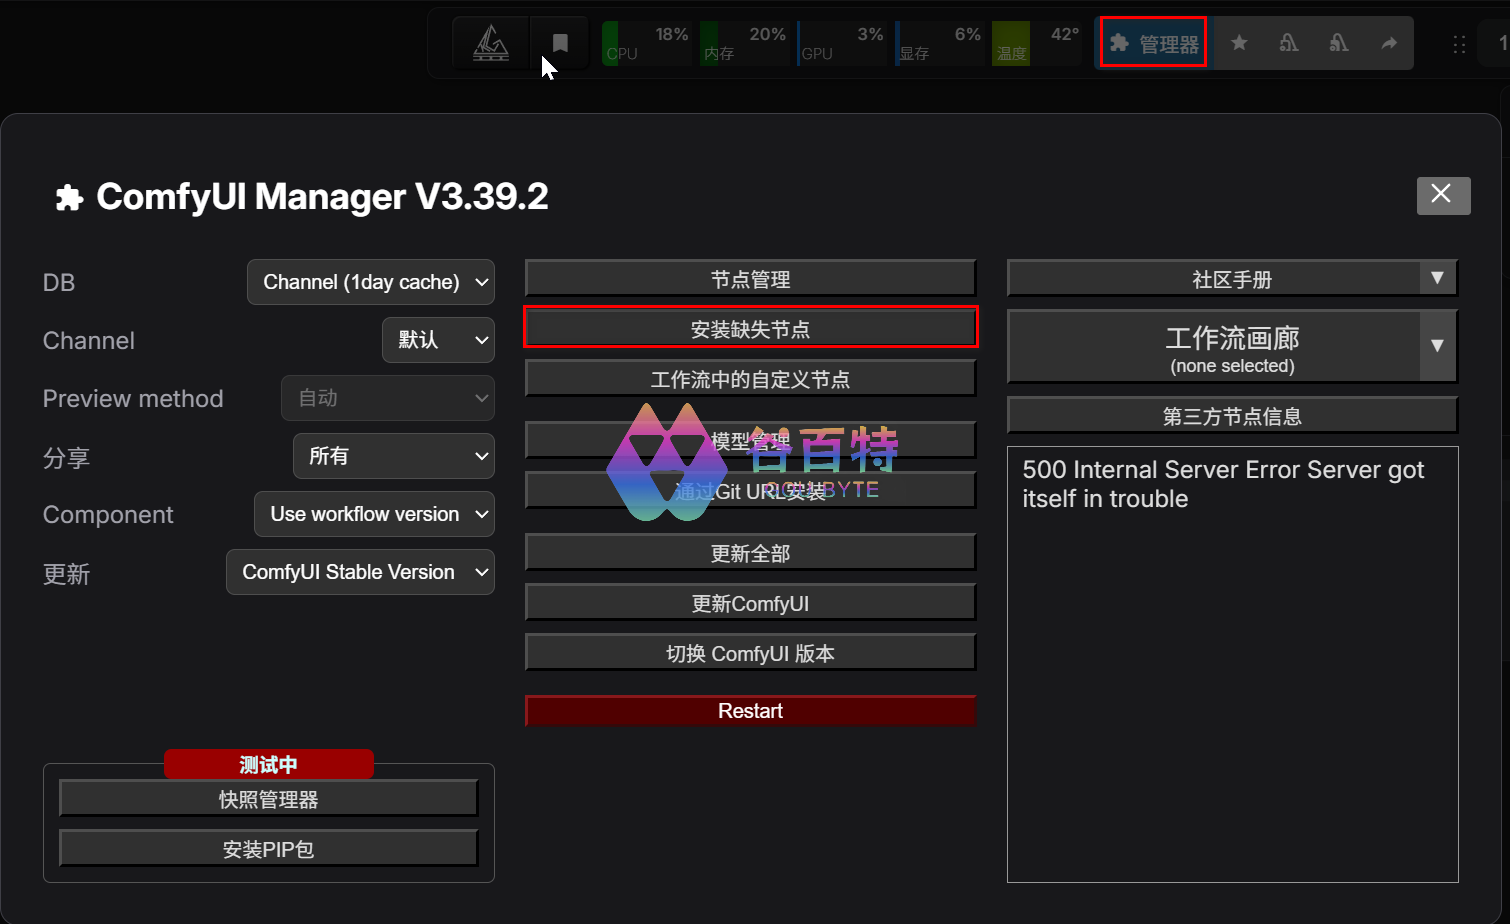This screenshot has height=924, width=1510.
Task: Click the 安装PIP包 button
Action: click(268, 849)
